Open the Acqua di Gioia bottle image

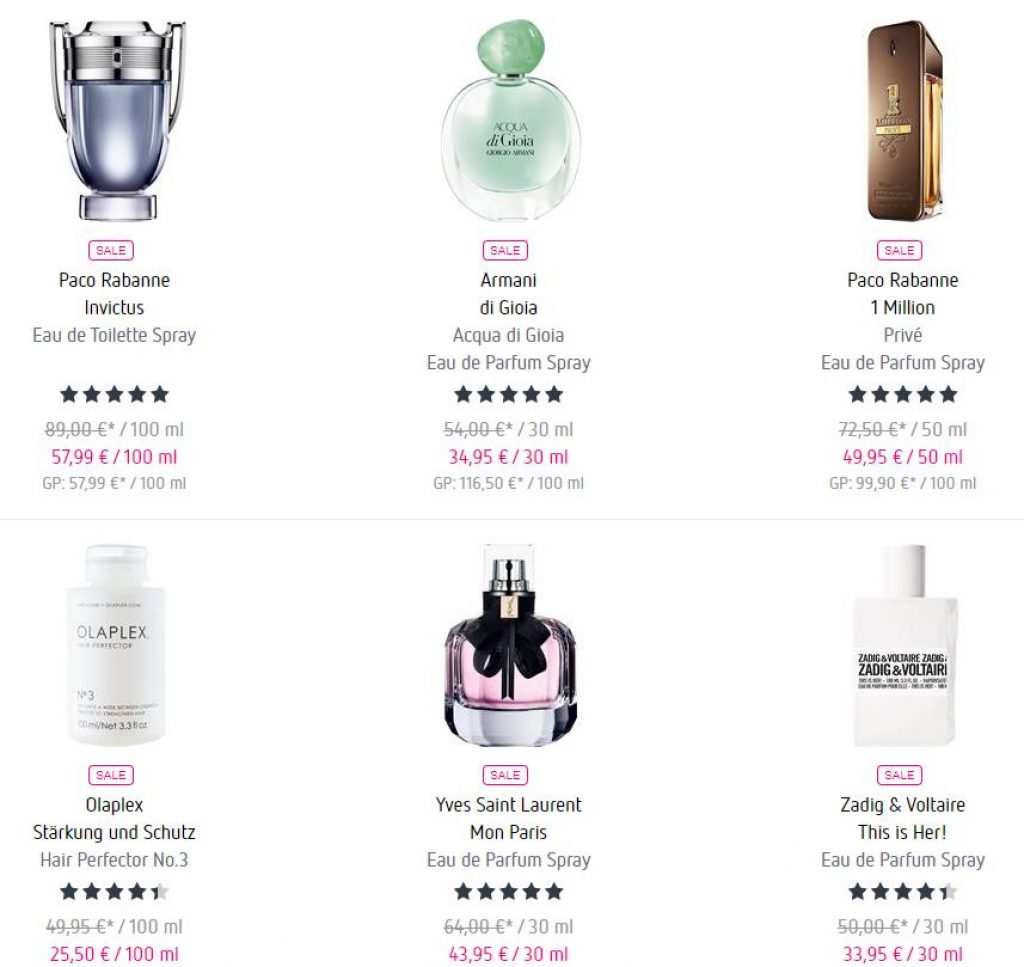coord(509,121)
